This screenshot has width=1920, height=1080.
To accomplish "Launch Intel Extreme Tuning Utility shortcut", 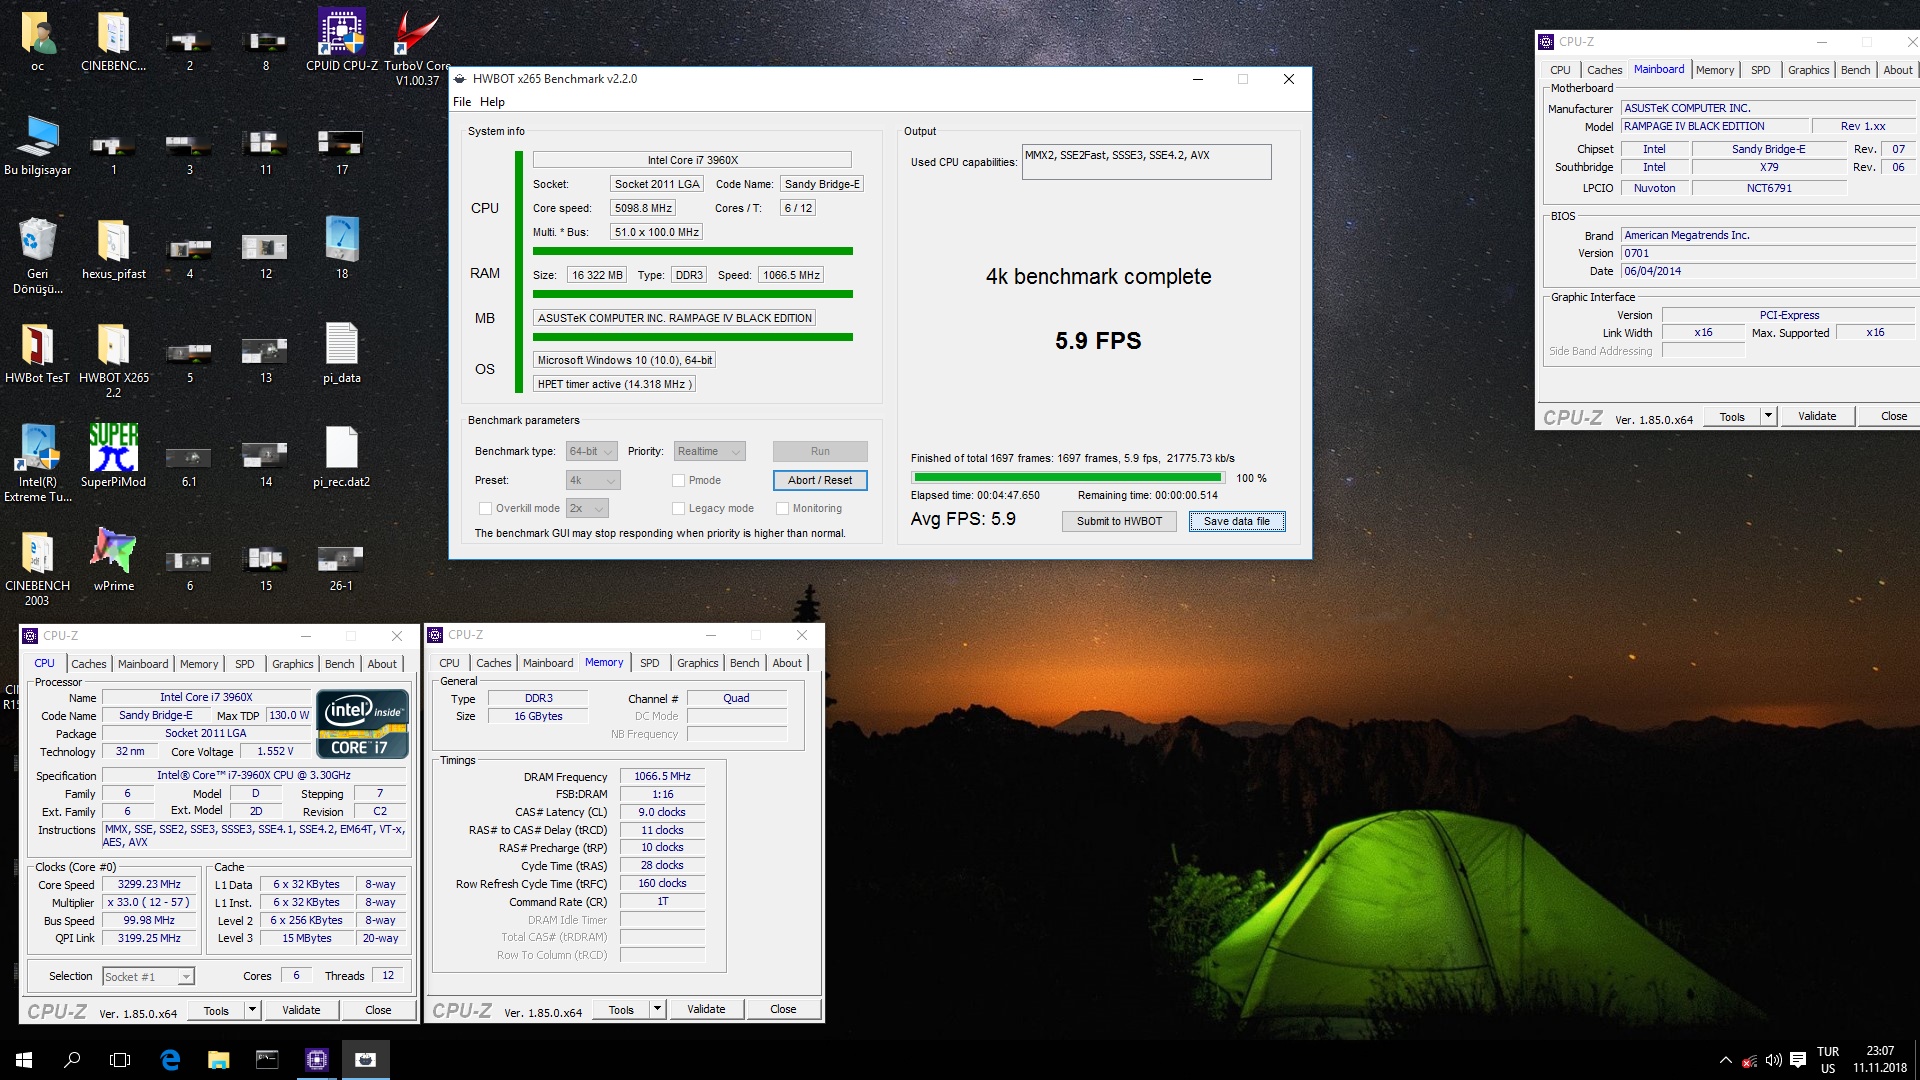I will pos(37,463).
